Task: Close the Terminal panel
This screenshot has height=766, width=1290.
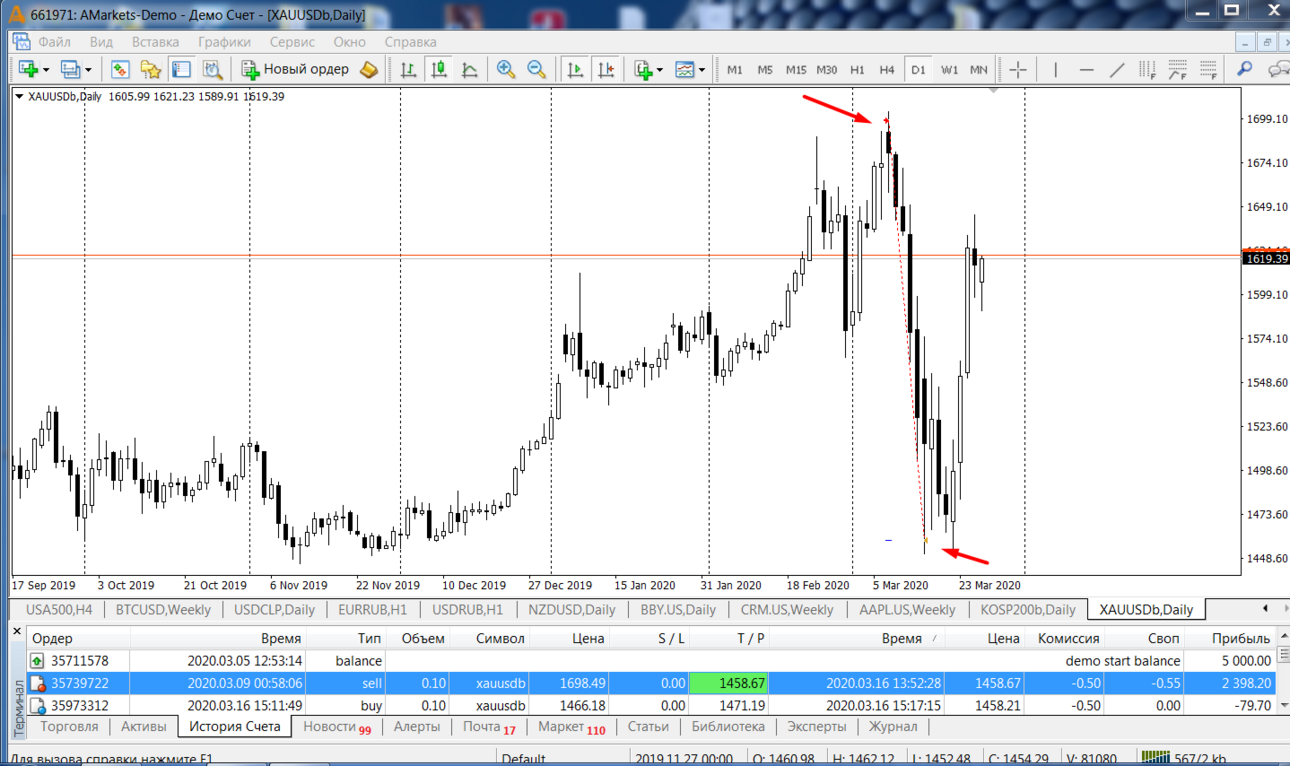Action: [x=17, y=632]
